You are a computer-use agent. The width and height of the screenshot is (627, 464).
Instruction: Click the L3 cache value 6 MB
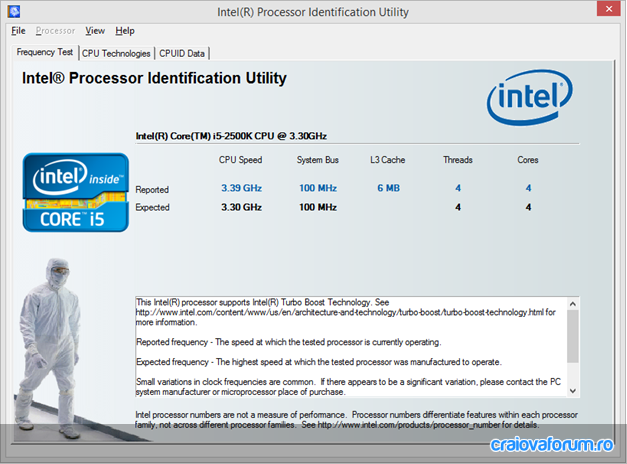pos(388,188)
